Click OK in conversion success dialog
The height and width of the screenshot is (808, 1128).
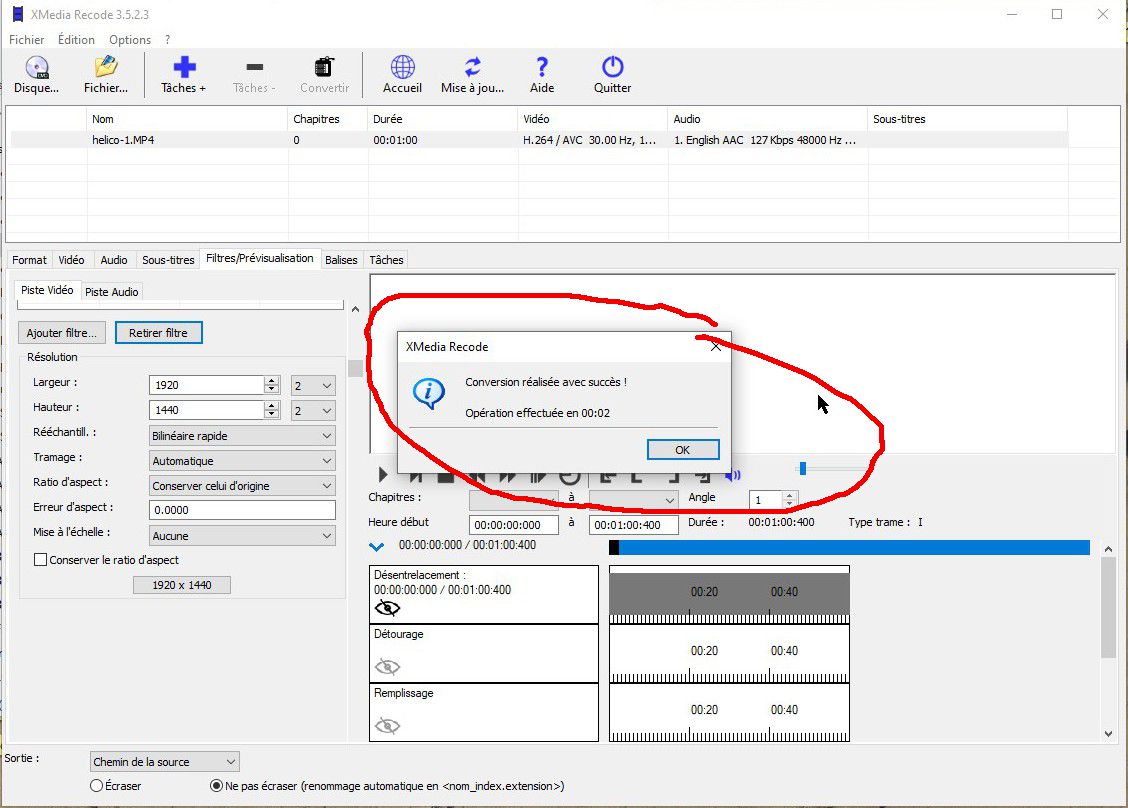coord(683,450)
